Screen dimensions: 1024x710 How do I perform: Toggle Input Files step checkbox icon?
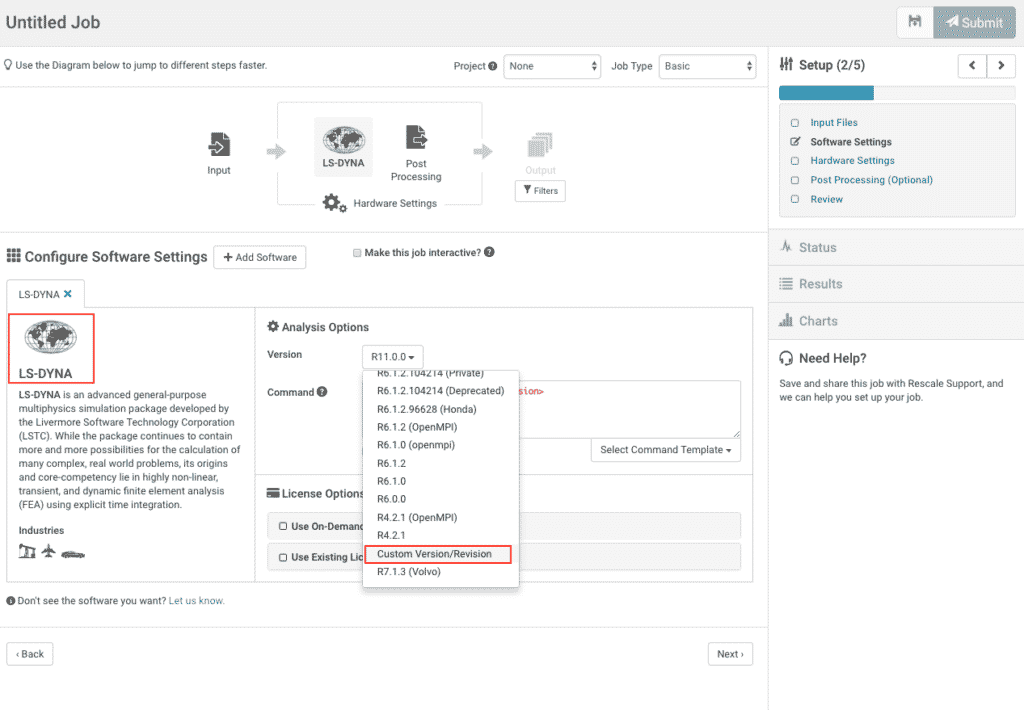[x=795, y=123]
